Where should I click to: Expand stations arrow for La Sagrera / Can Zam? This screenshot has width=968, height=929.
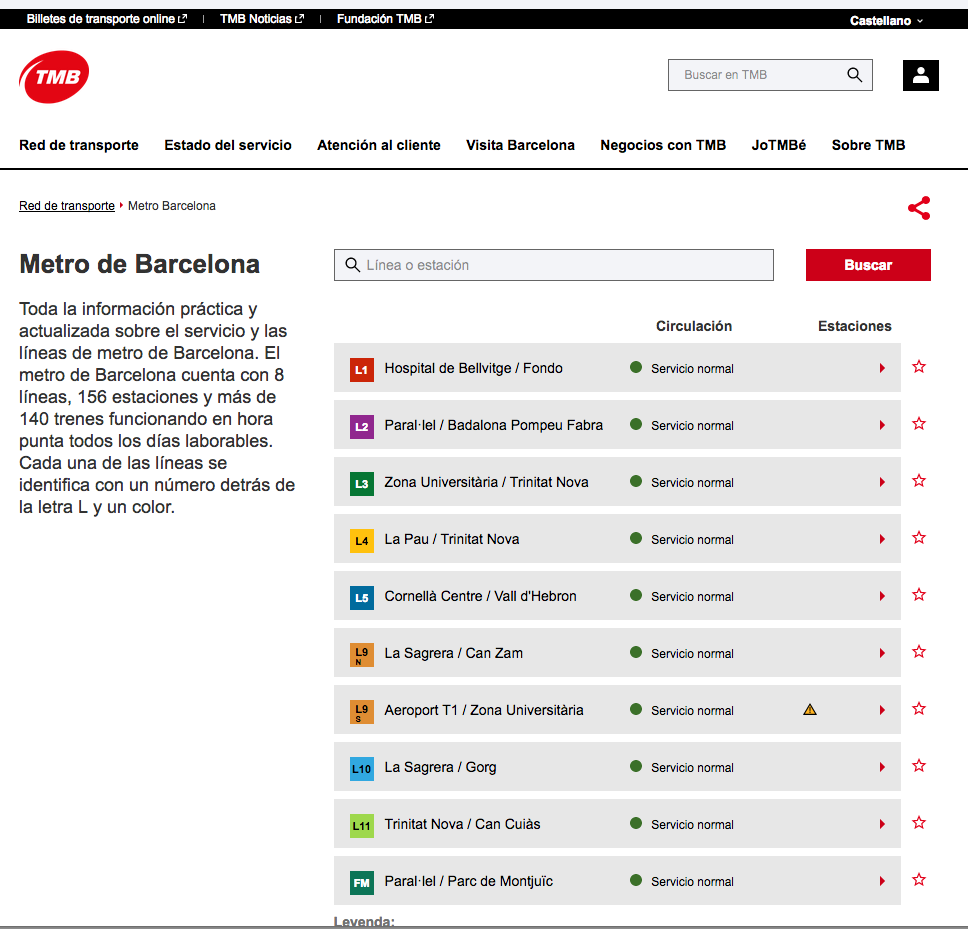pos(882,653)
